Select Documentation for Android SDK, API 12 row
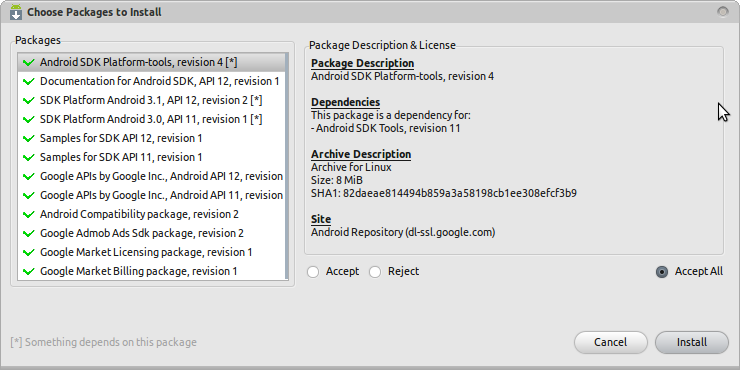Screen dimensions: 740x370 [151, 81]
